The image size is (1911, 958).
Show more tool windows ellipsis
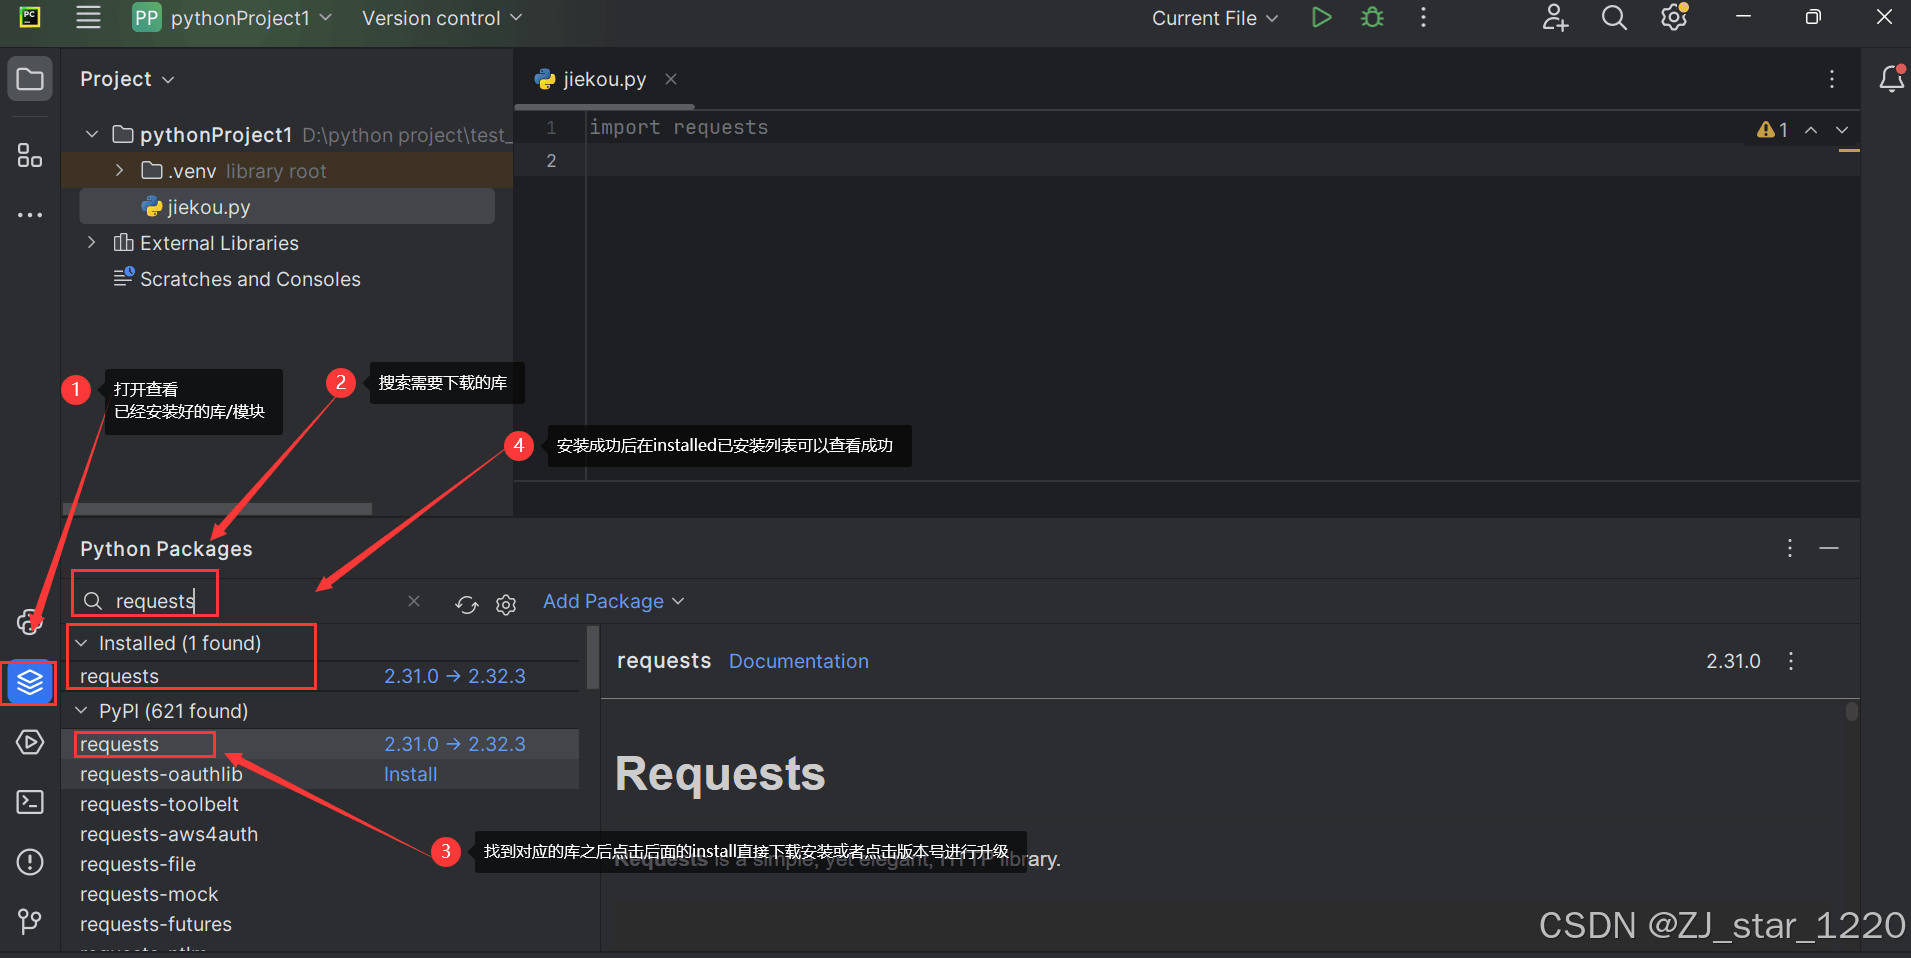pyautogui.click(x=30, y=215)
